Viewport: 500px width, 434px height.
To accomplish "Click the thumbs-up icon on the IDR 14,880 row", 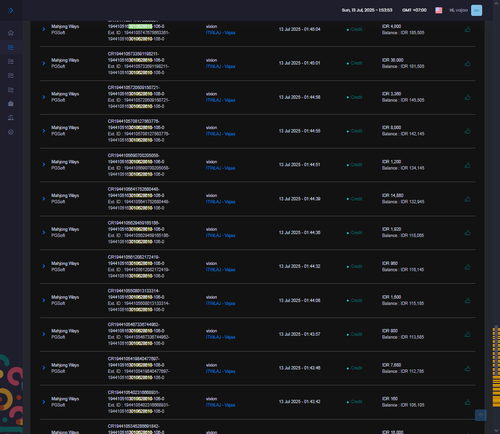I will pos(468,199).
